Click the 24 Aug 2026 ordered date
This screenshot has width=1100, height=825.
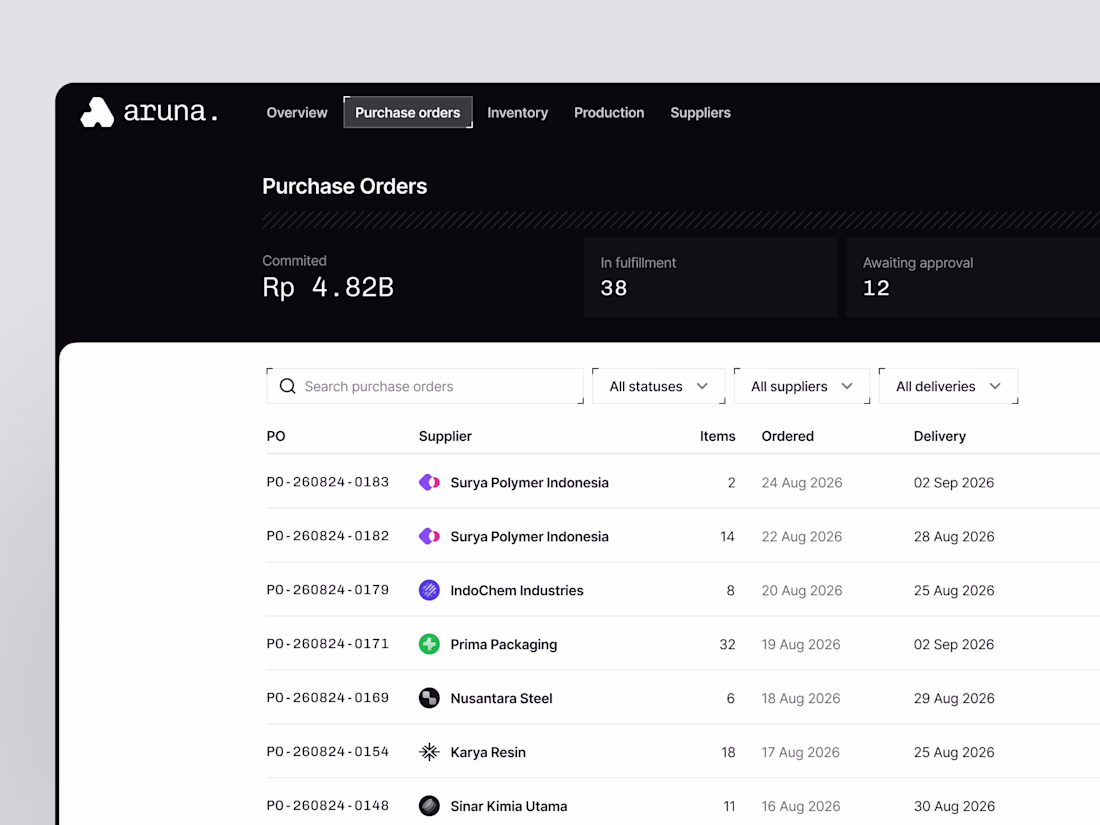click(x=802, y=483)
